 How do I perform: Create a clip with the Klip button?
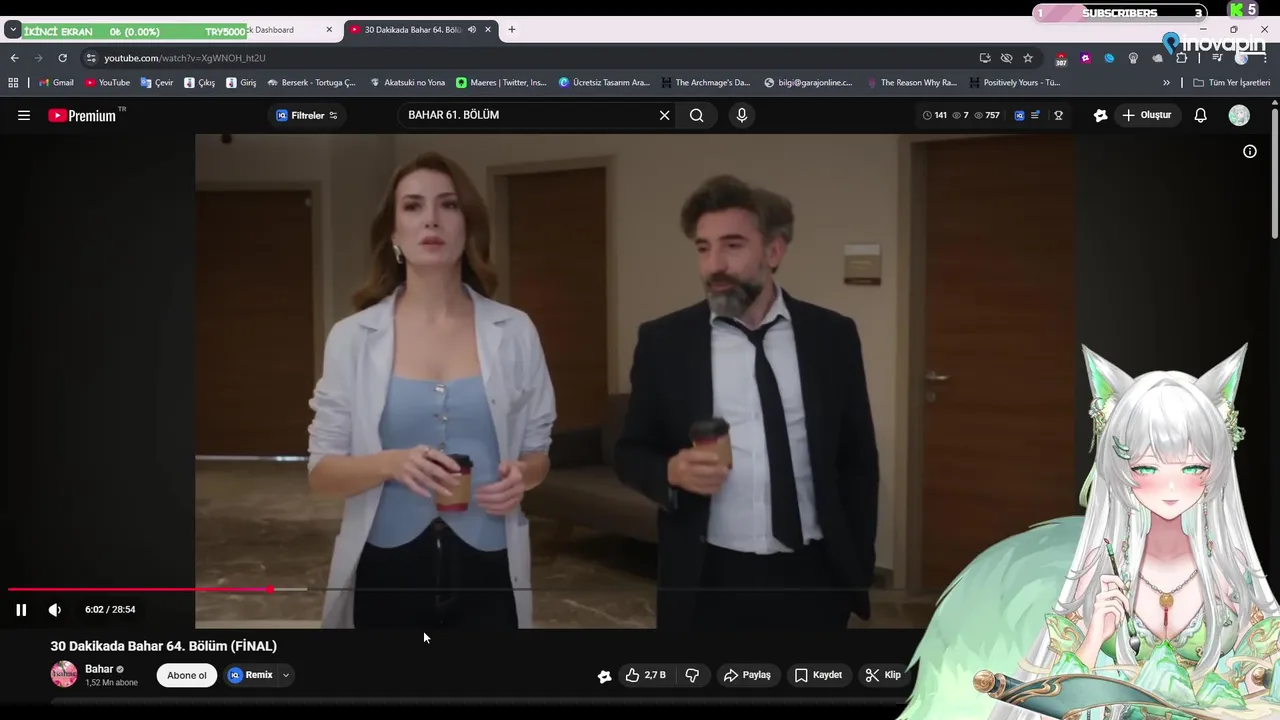coord(883,675)
